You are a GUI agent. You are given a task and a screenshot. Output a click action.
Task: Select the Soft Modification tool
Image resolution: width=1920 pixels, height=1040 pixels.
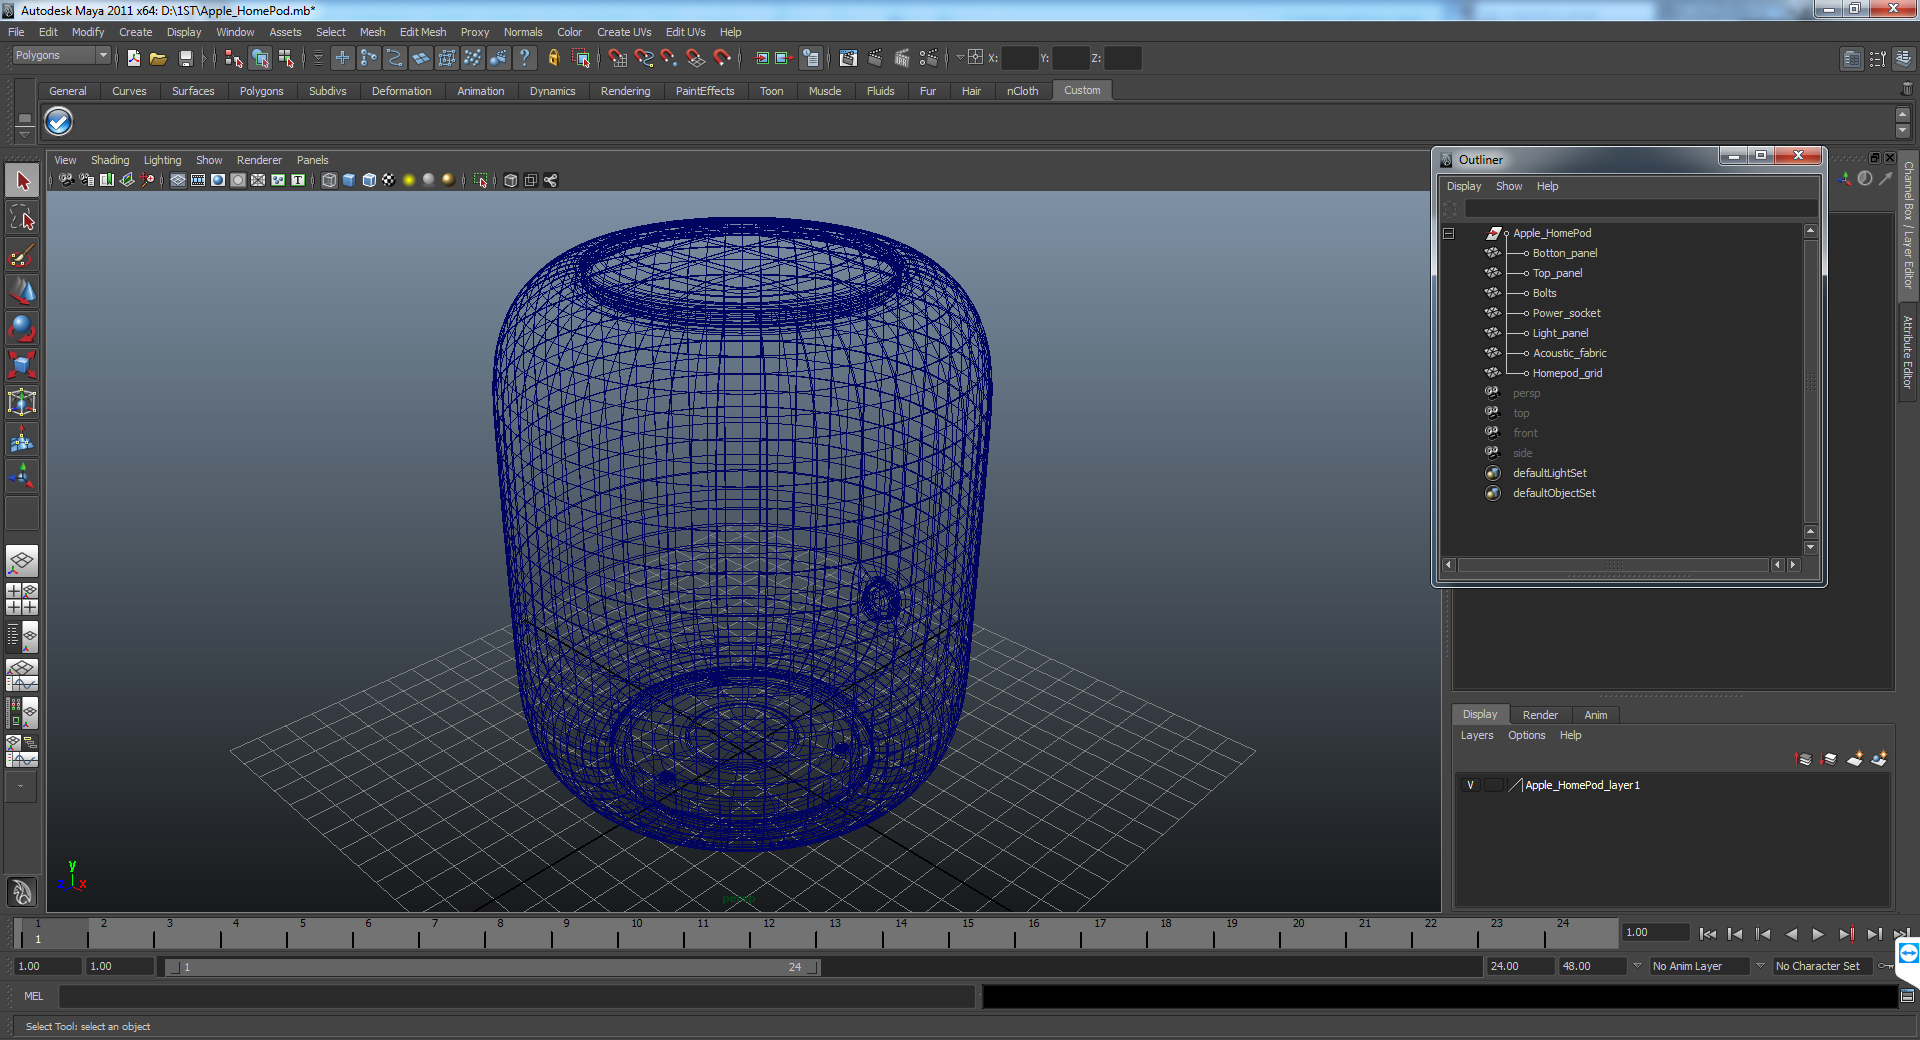(22, 440)
